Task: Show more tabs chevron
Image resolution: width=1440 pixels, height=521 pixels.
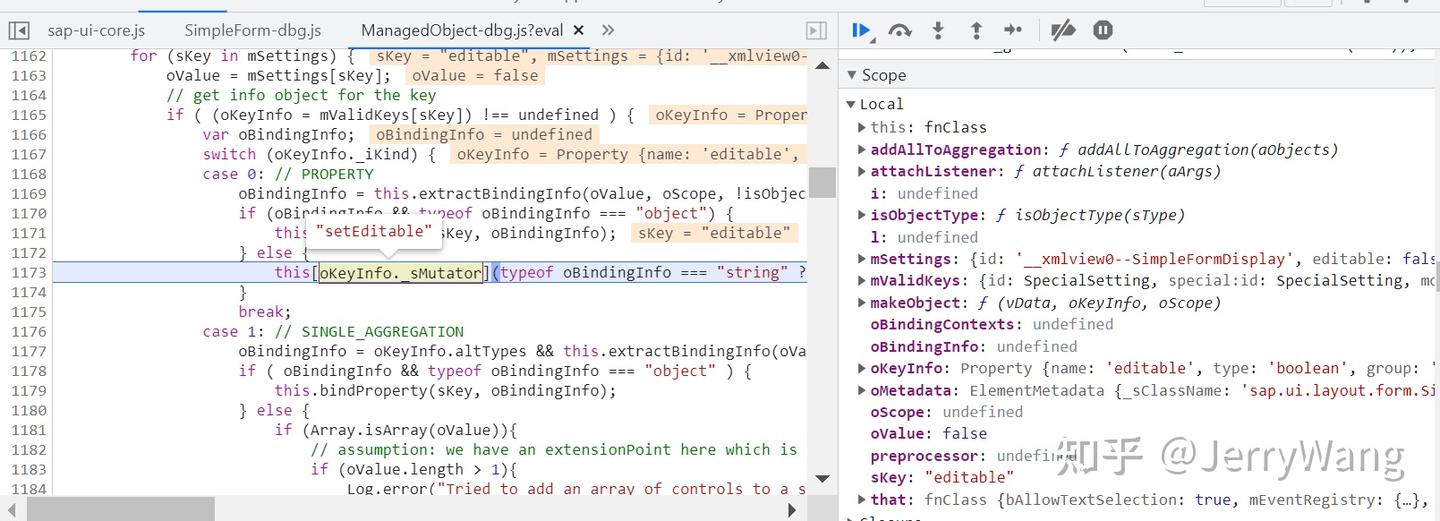Action: [608, 31]
